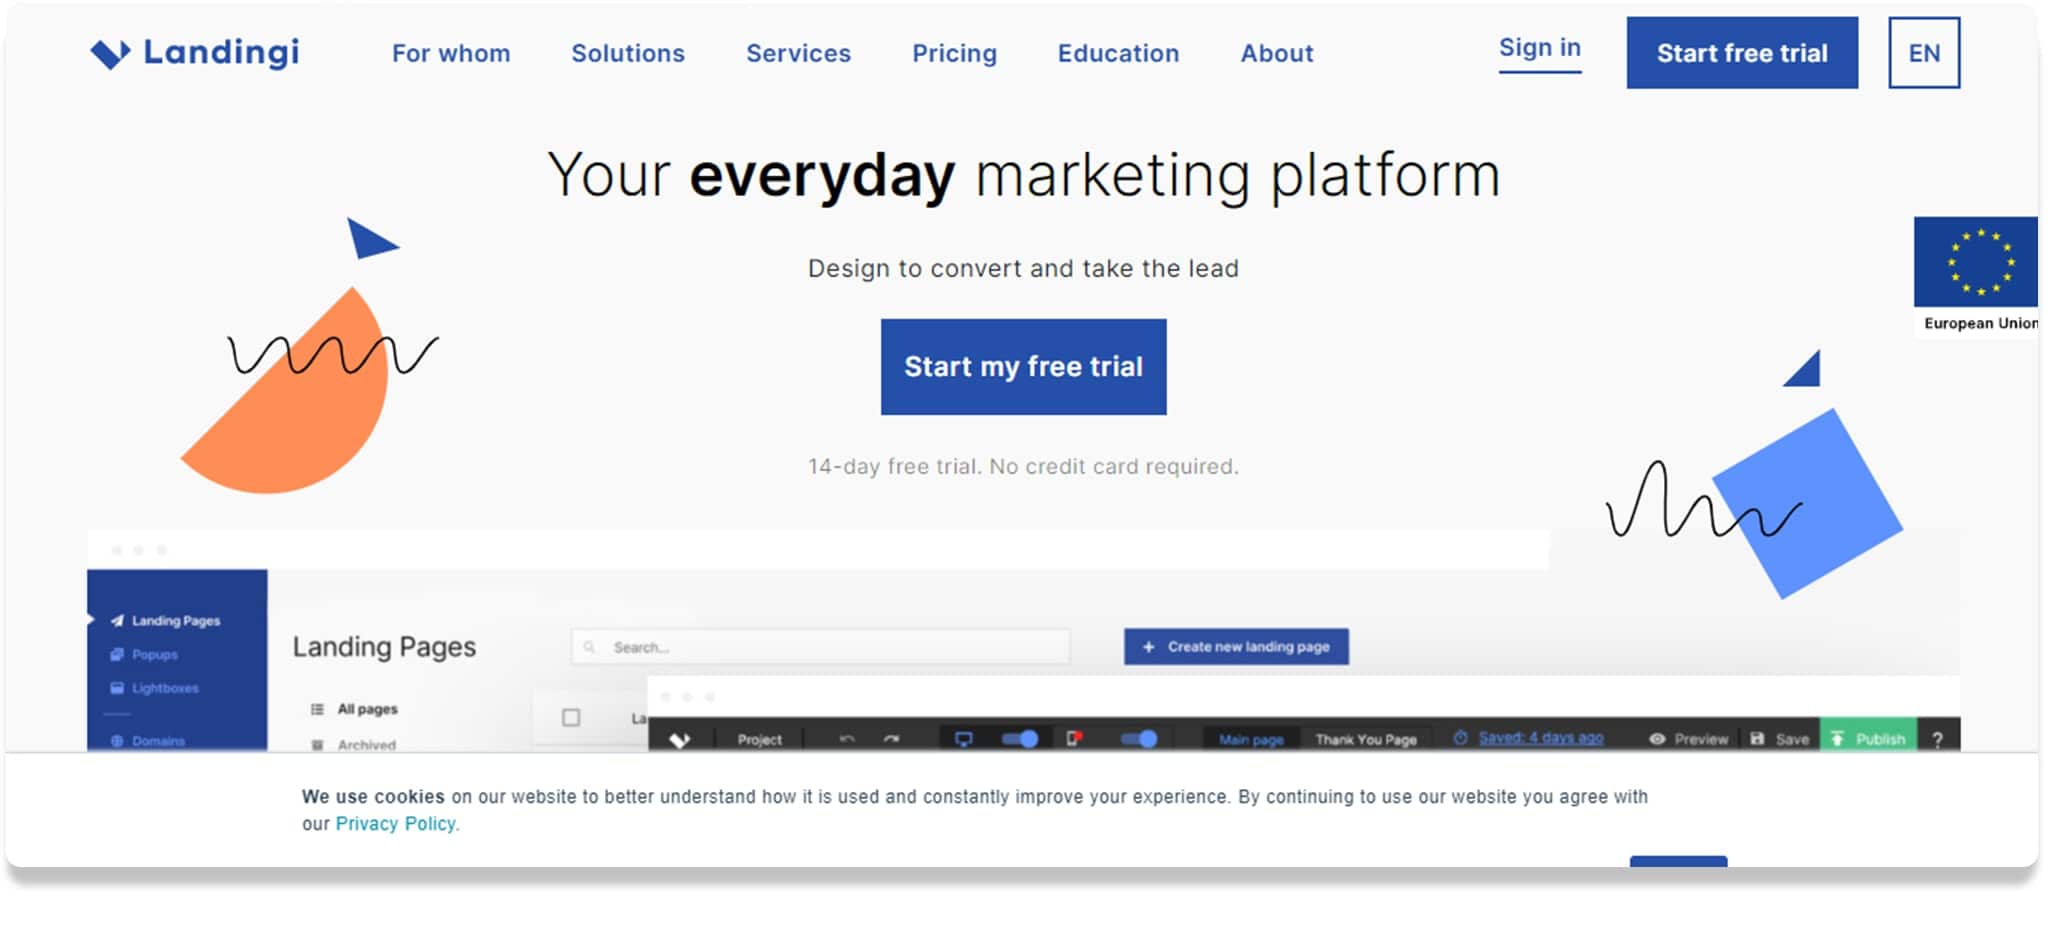Select Lightboxes in the sidebar
The width and height of the screenshot is (2048, 936).
coord(155,688)
